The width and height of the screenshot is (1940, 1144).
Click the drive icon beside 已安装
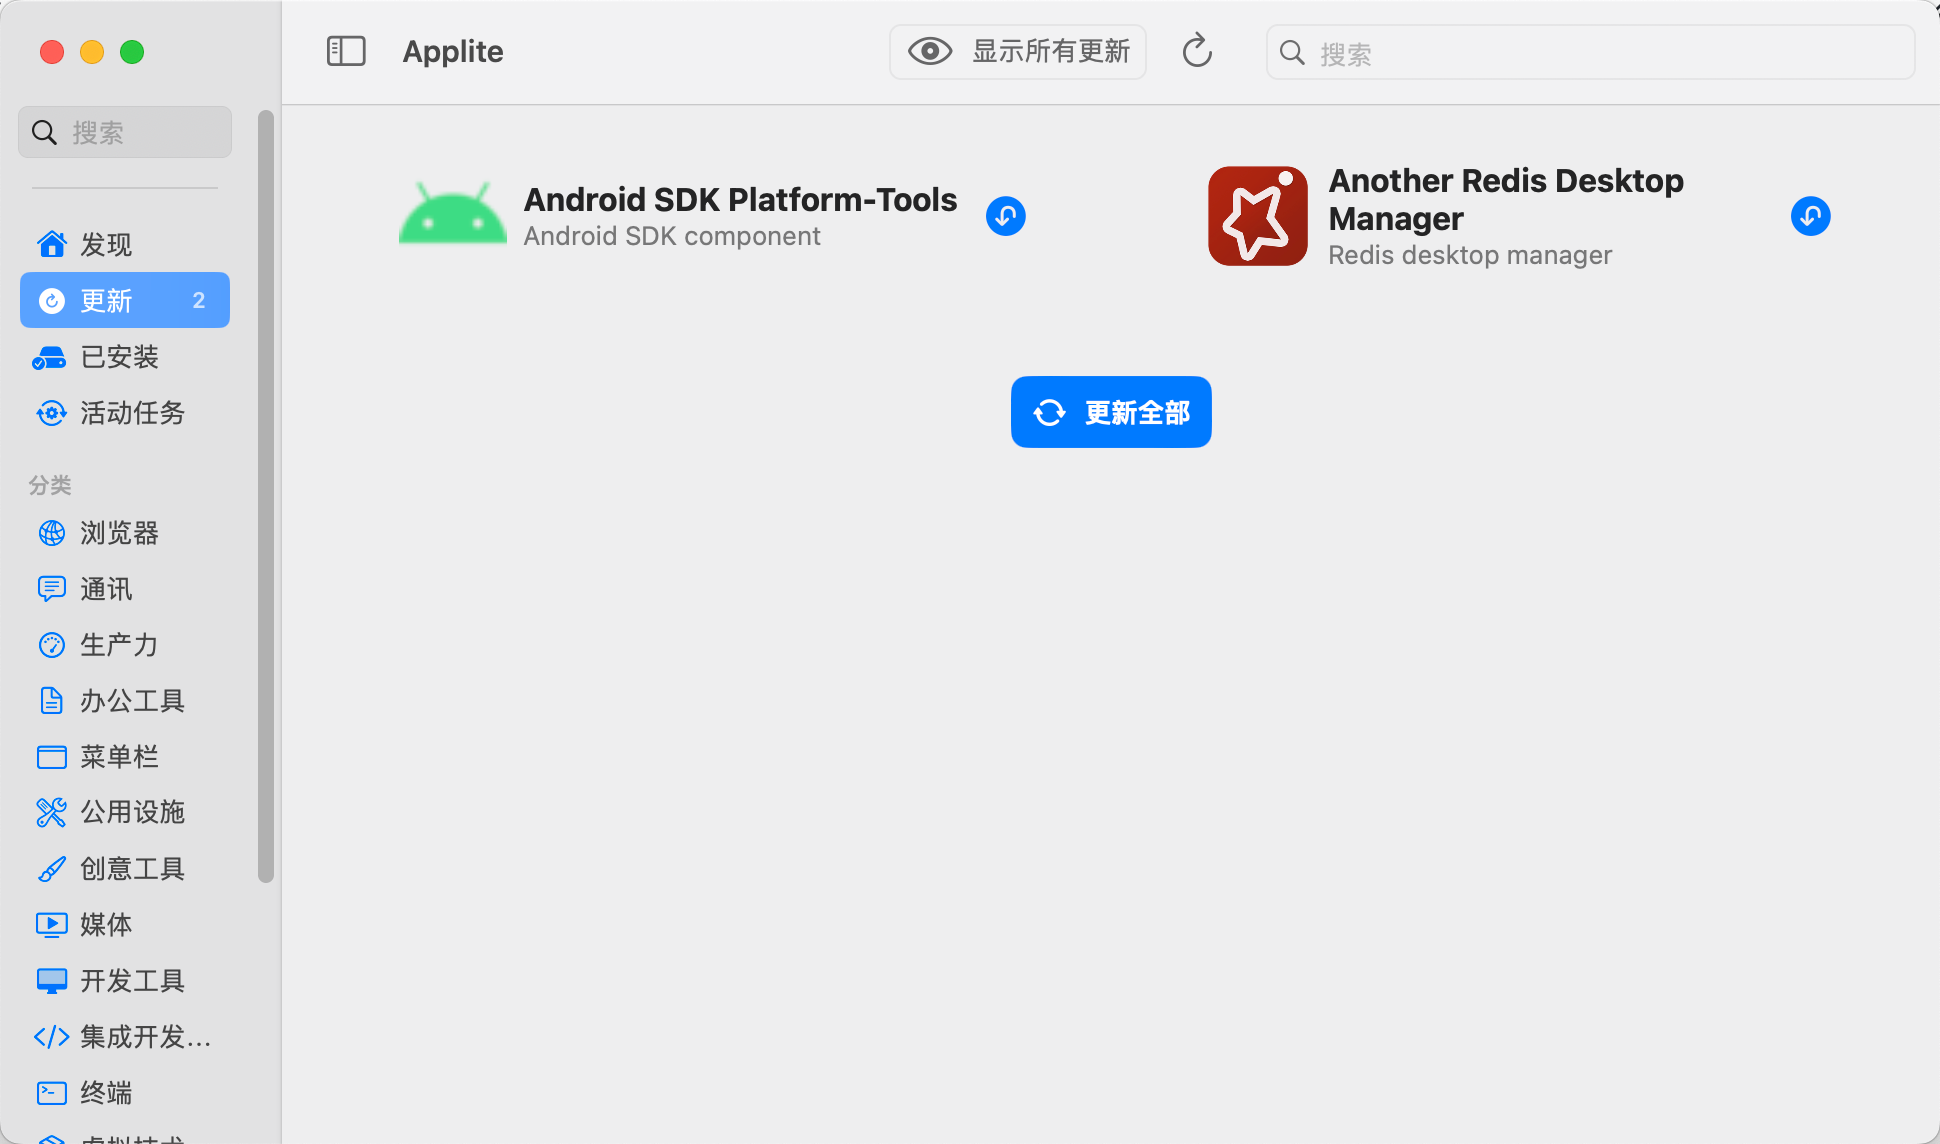click(x=50, y=357)
